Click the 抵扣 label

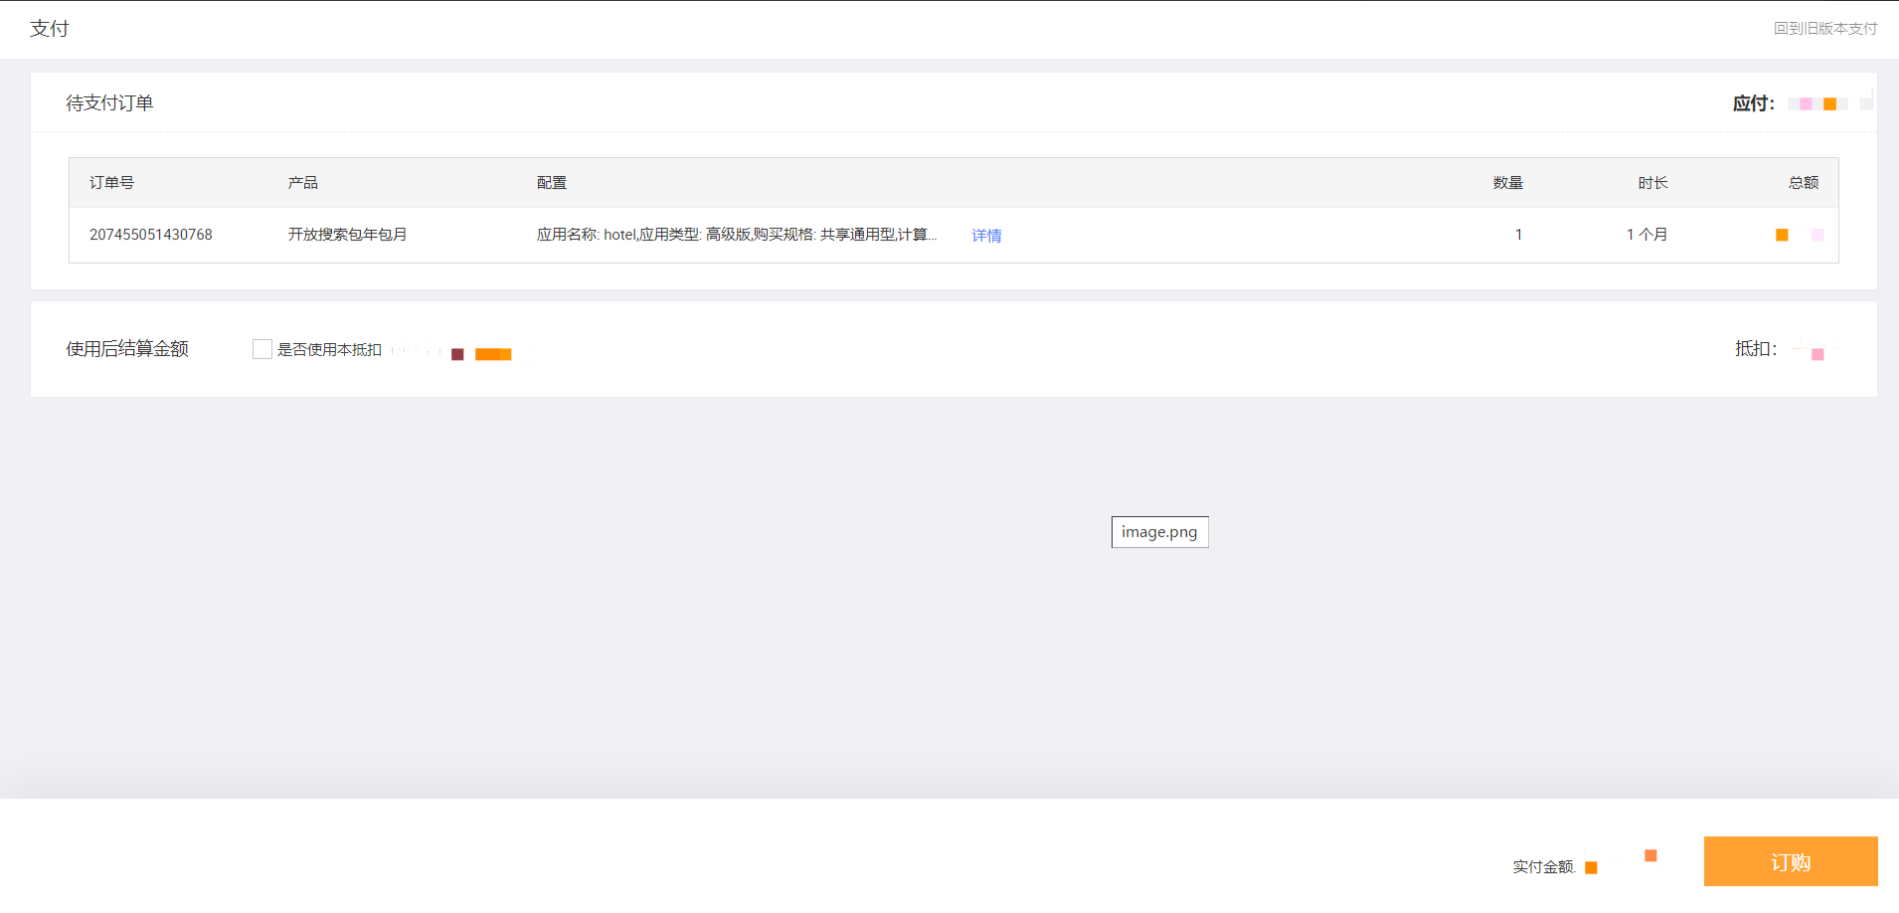point(1755,348)
